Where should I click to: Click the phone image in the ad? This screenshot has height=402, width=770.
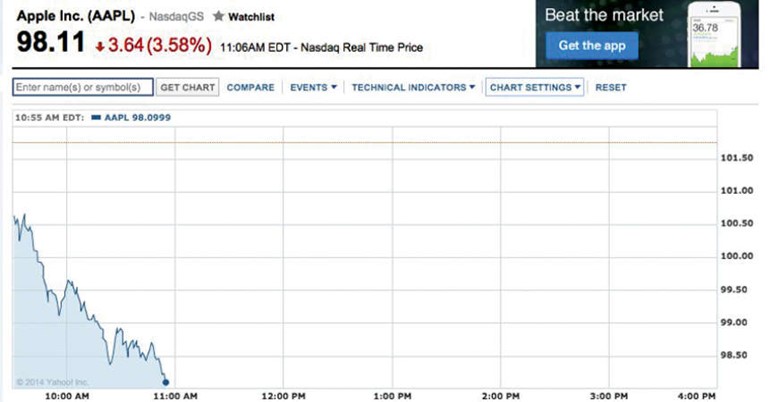point(715,34)
